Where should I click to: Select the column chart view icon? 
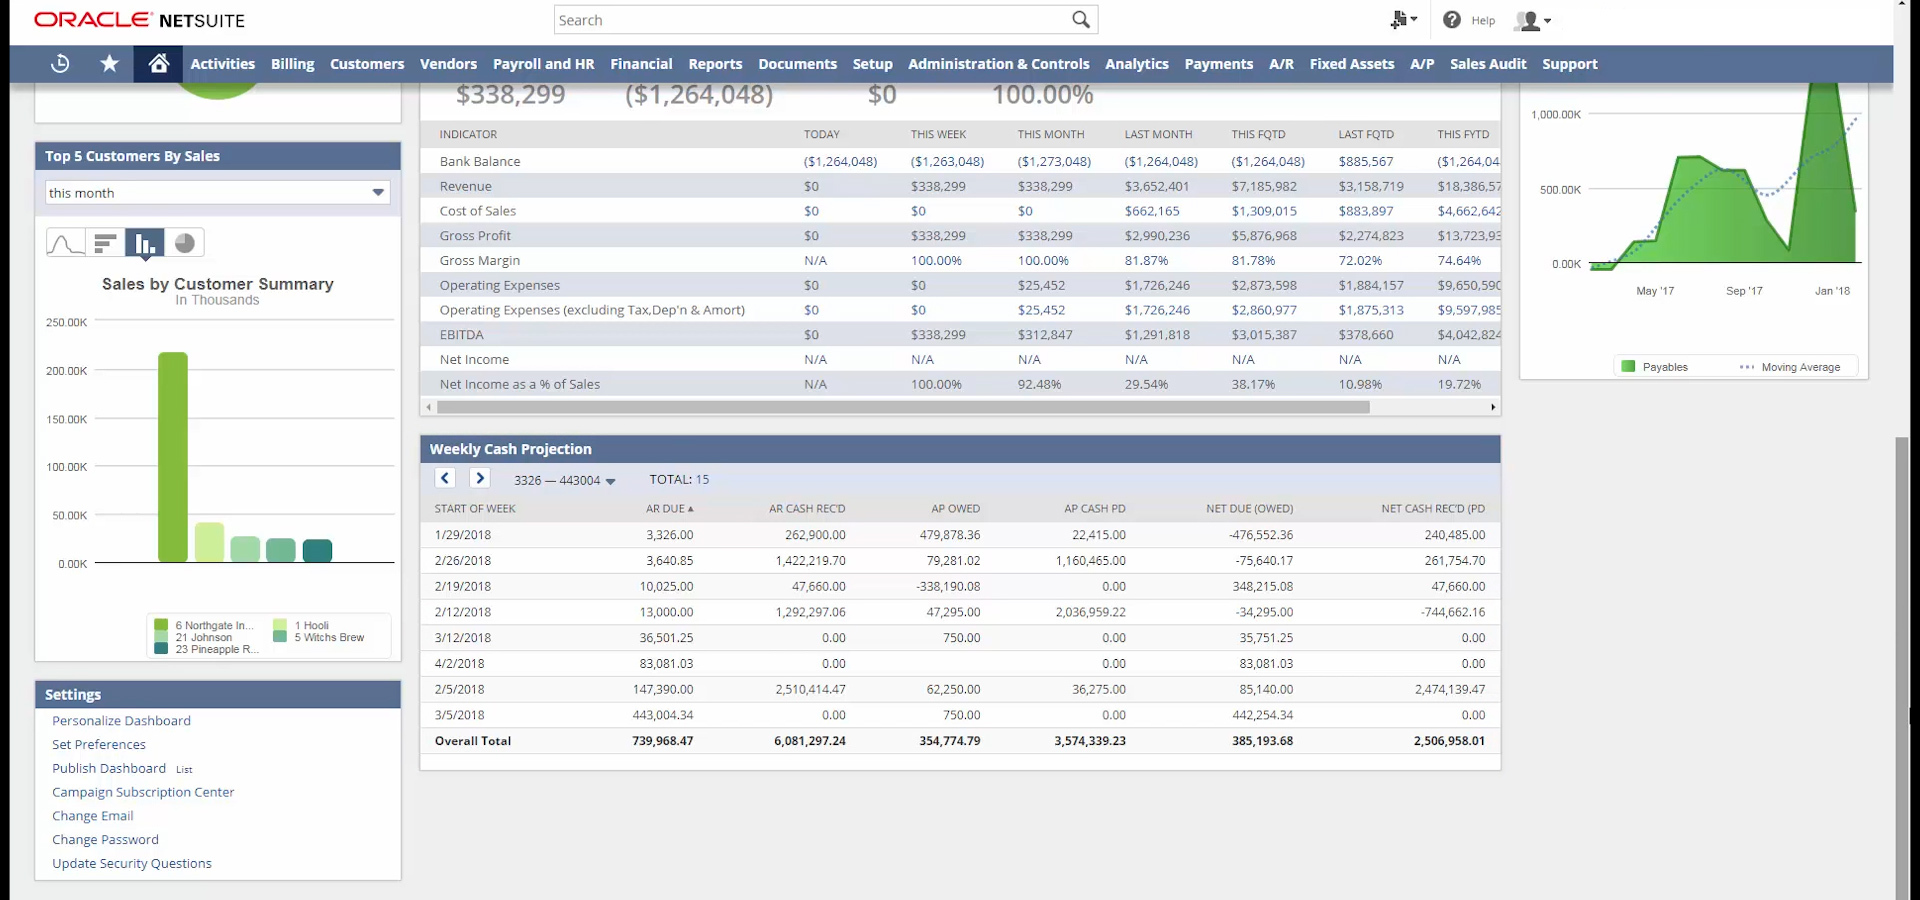coord(145,243)
